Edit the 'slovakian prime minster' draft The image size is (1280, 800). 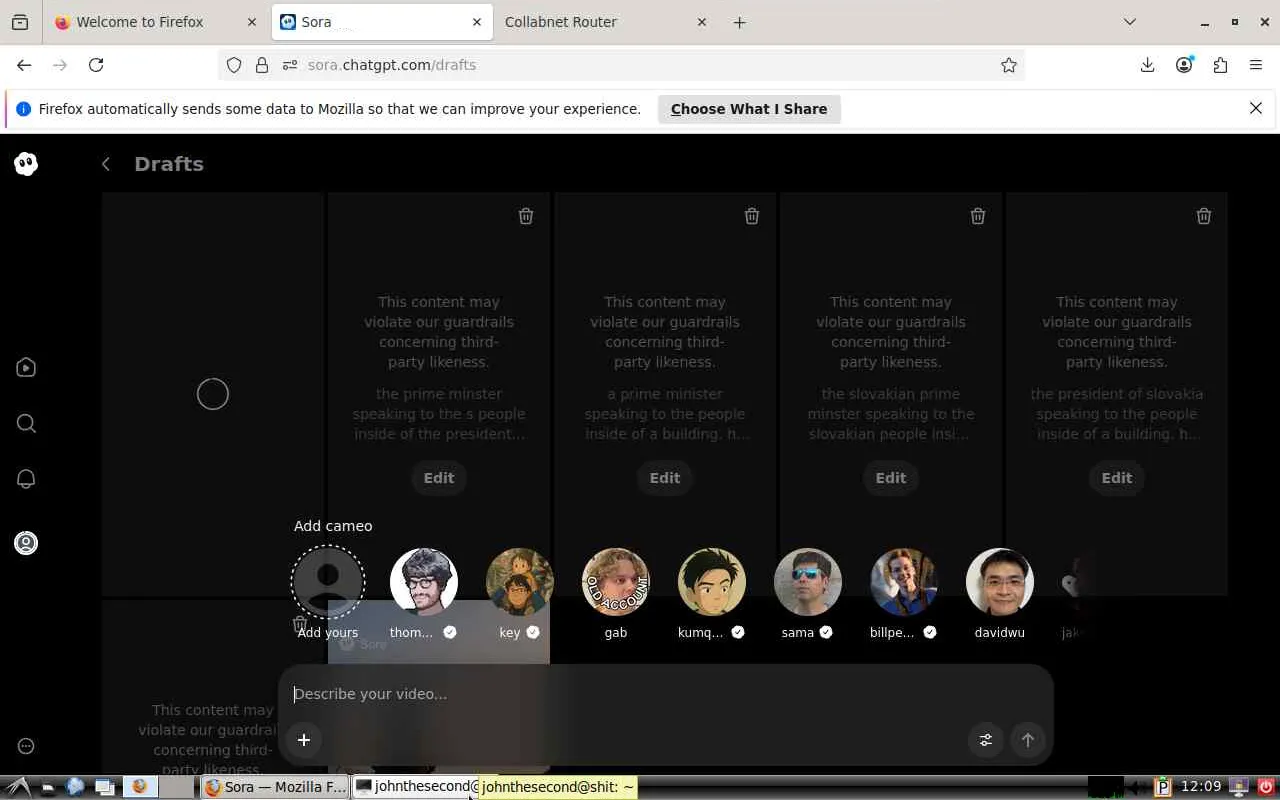click(891, 478)
